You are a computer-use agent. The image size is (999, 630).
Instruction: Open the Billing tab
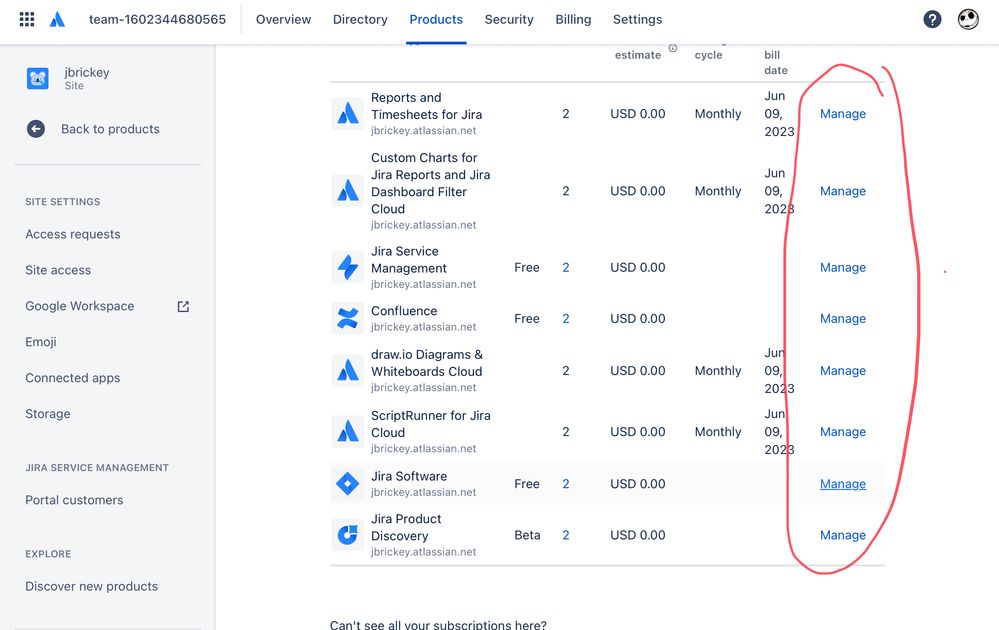[x=573, y=19]
